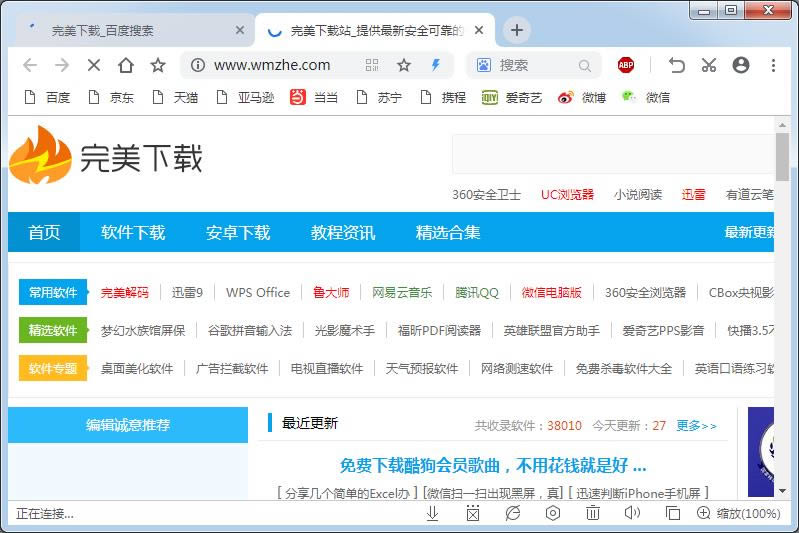Open the 微博 bookmark
Viewport: 799px width, 533px height.
581,97
